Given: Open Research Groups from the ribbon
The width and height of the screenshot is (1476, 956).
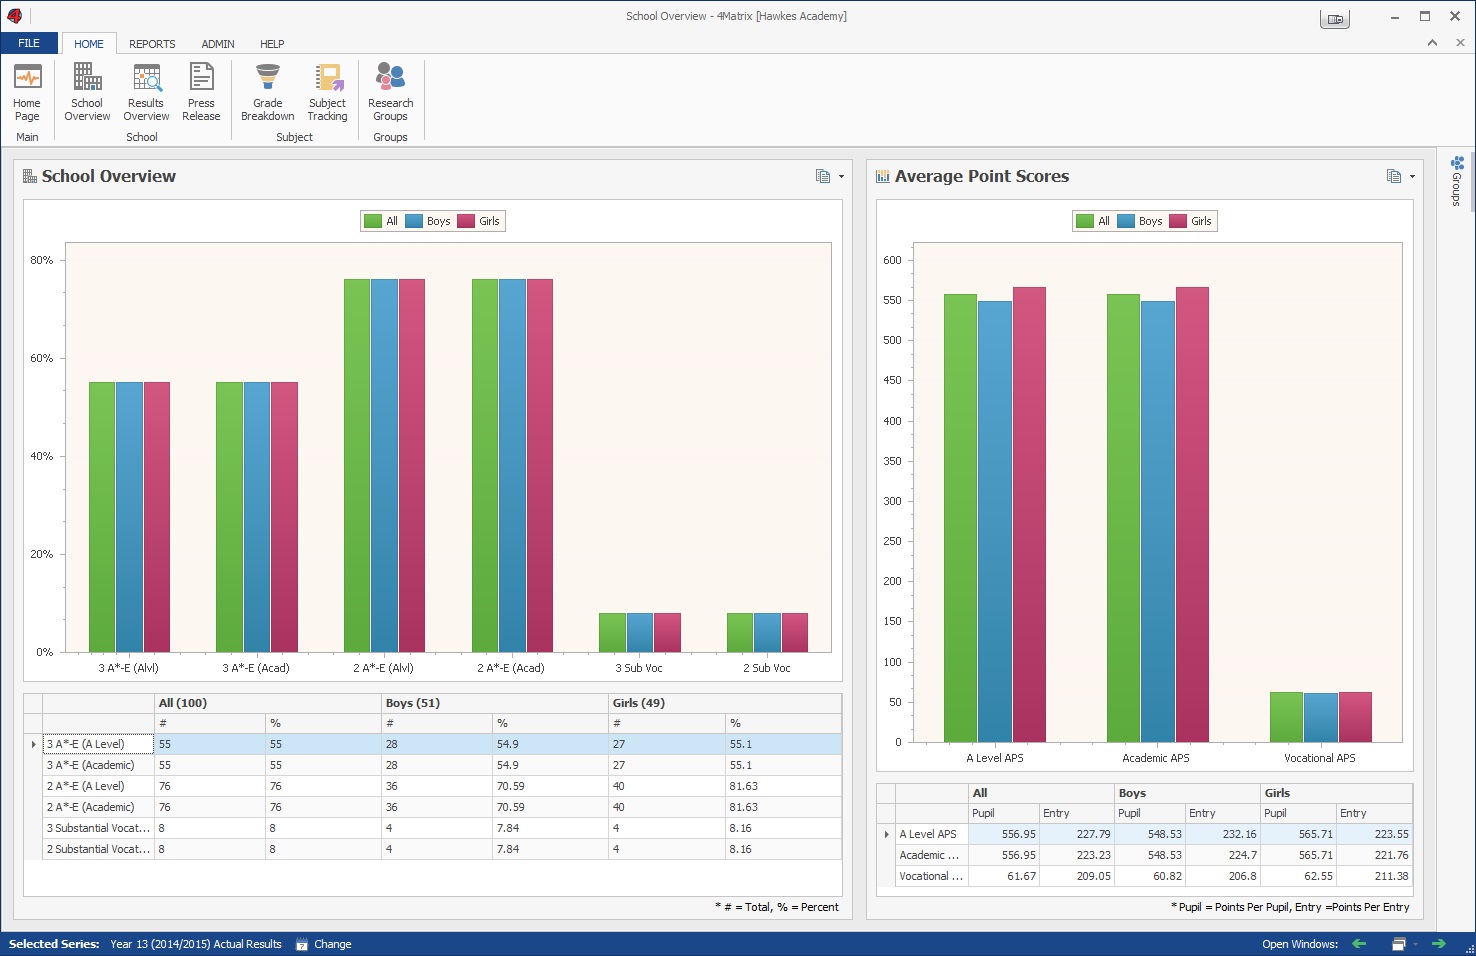Looking at the screenshot, I should (390, 92).
